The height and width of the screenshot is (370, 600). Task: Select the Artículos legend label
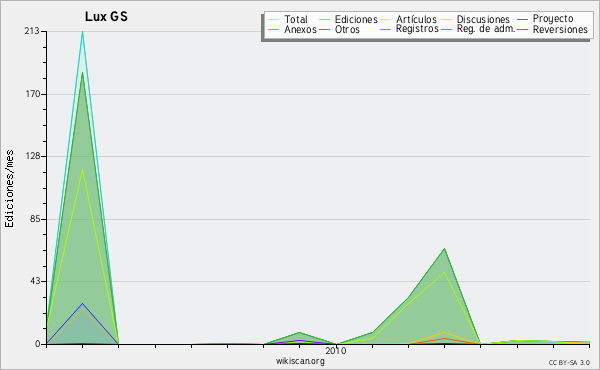point(416,19)
